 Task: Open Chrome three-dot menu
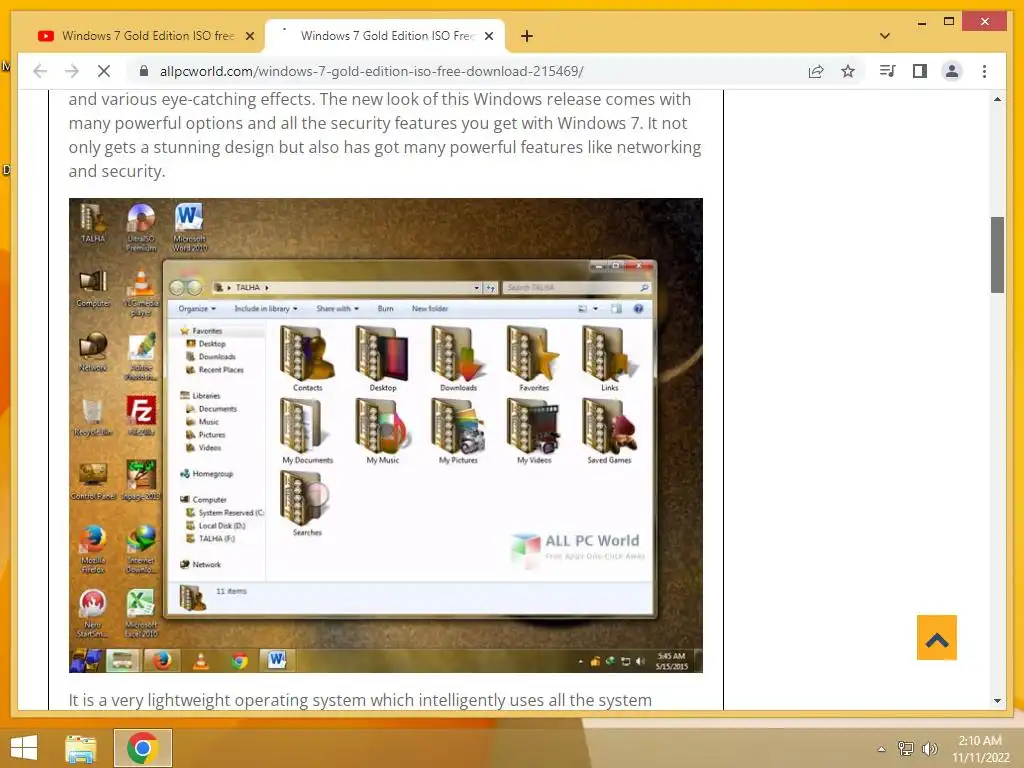[x=984, y=71]
